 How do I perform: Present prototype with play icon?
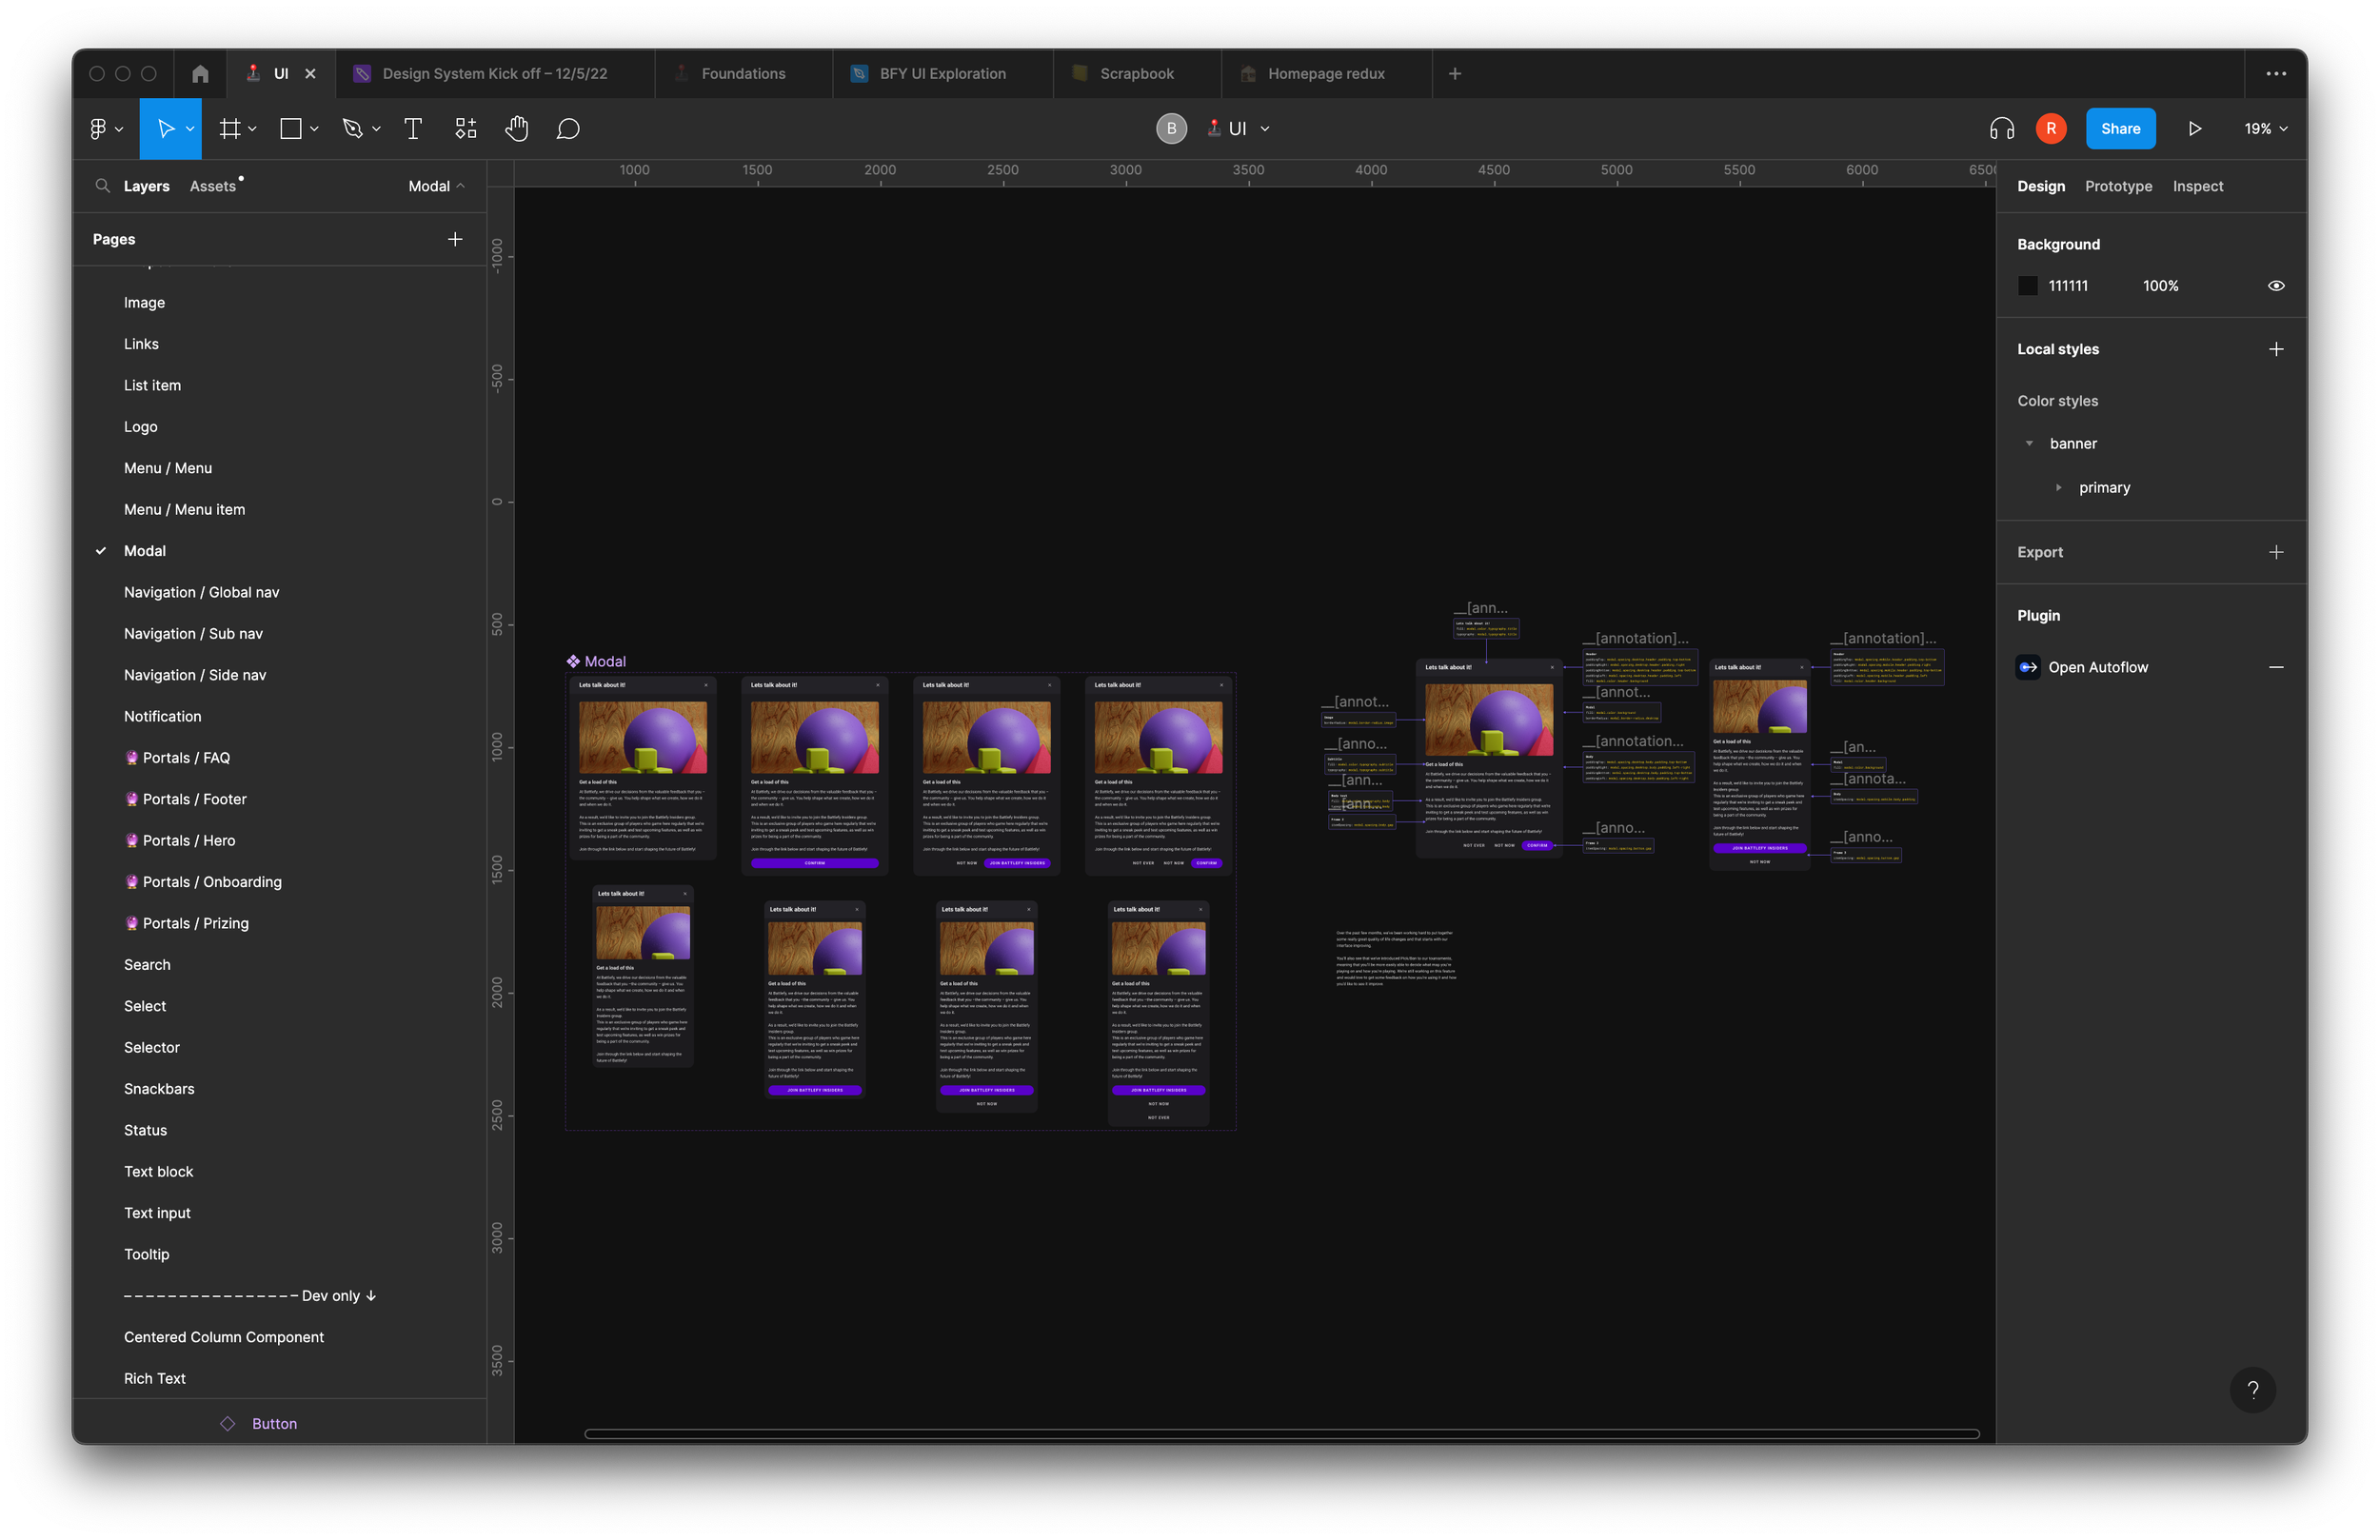tap(2194, 129)
